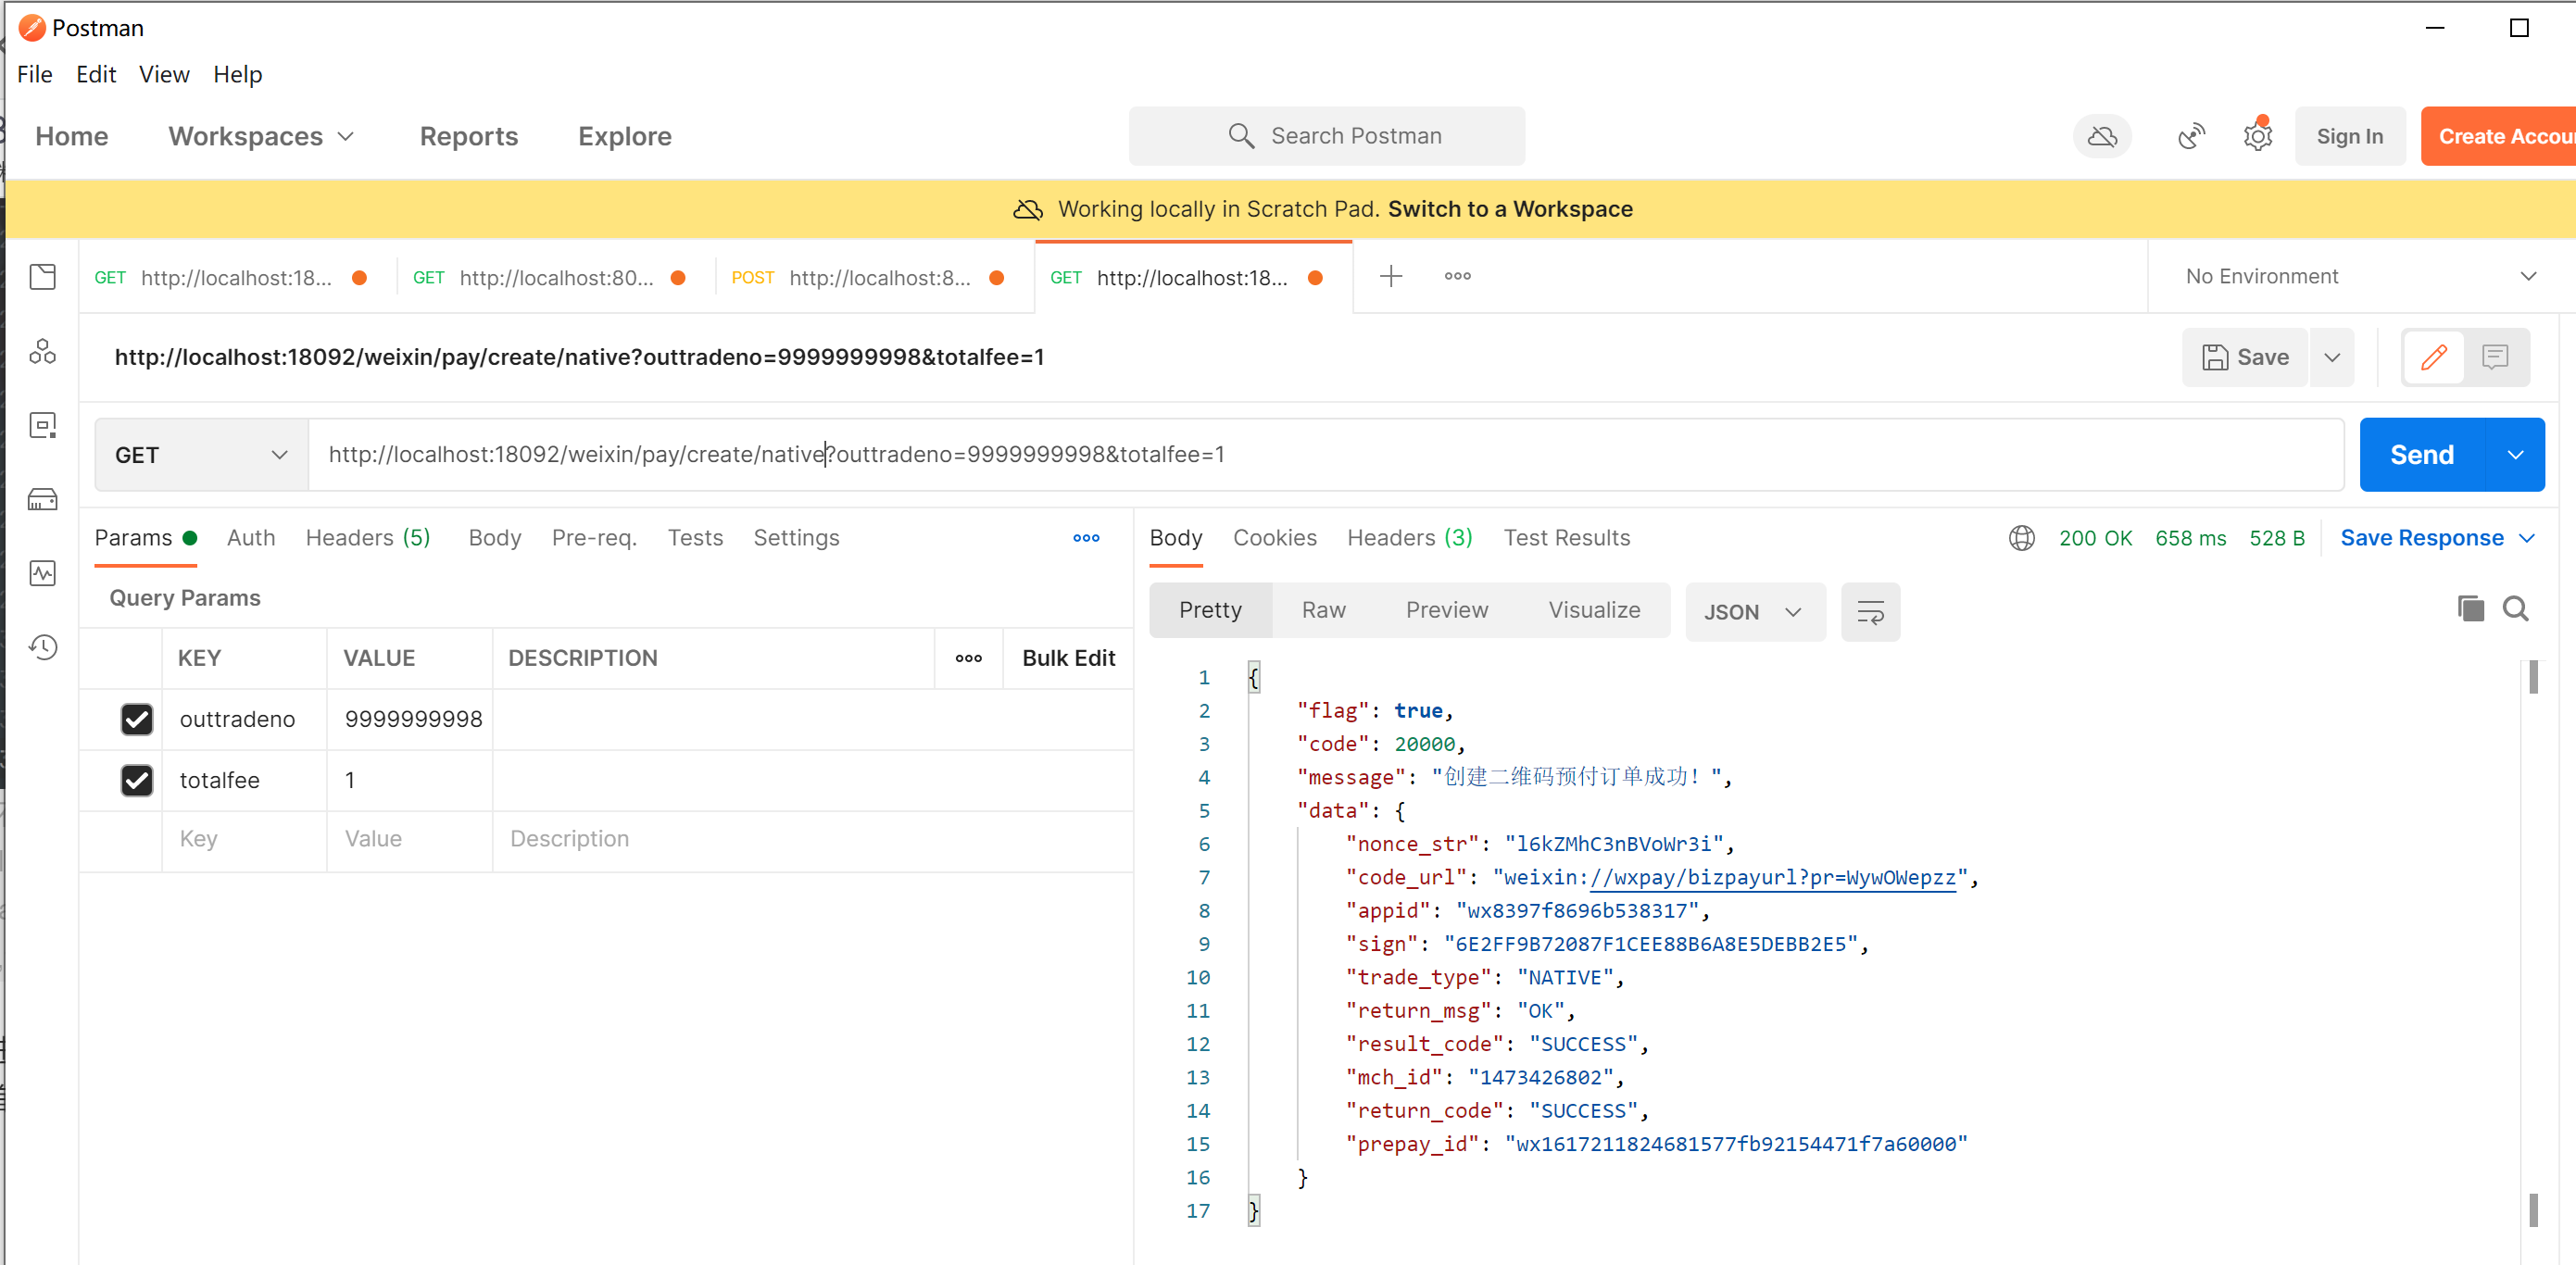Open the View menu
This screenshot has width=2576, height=1265.
[164, 74]
